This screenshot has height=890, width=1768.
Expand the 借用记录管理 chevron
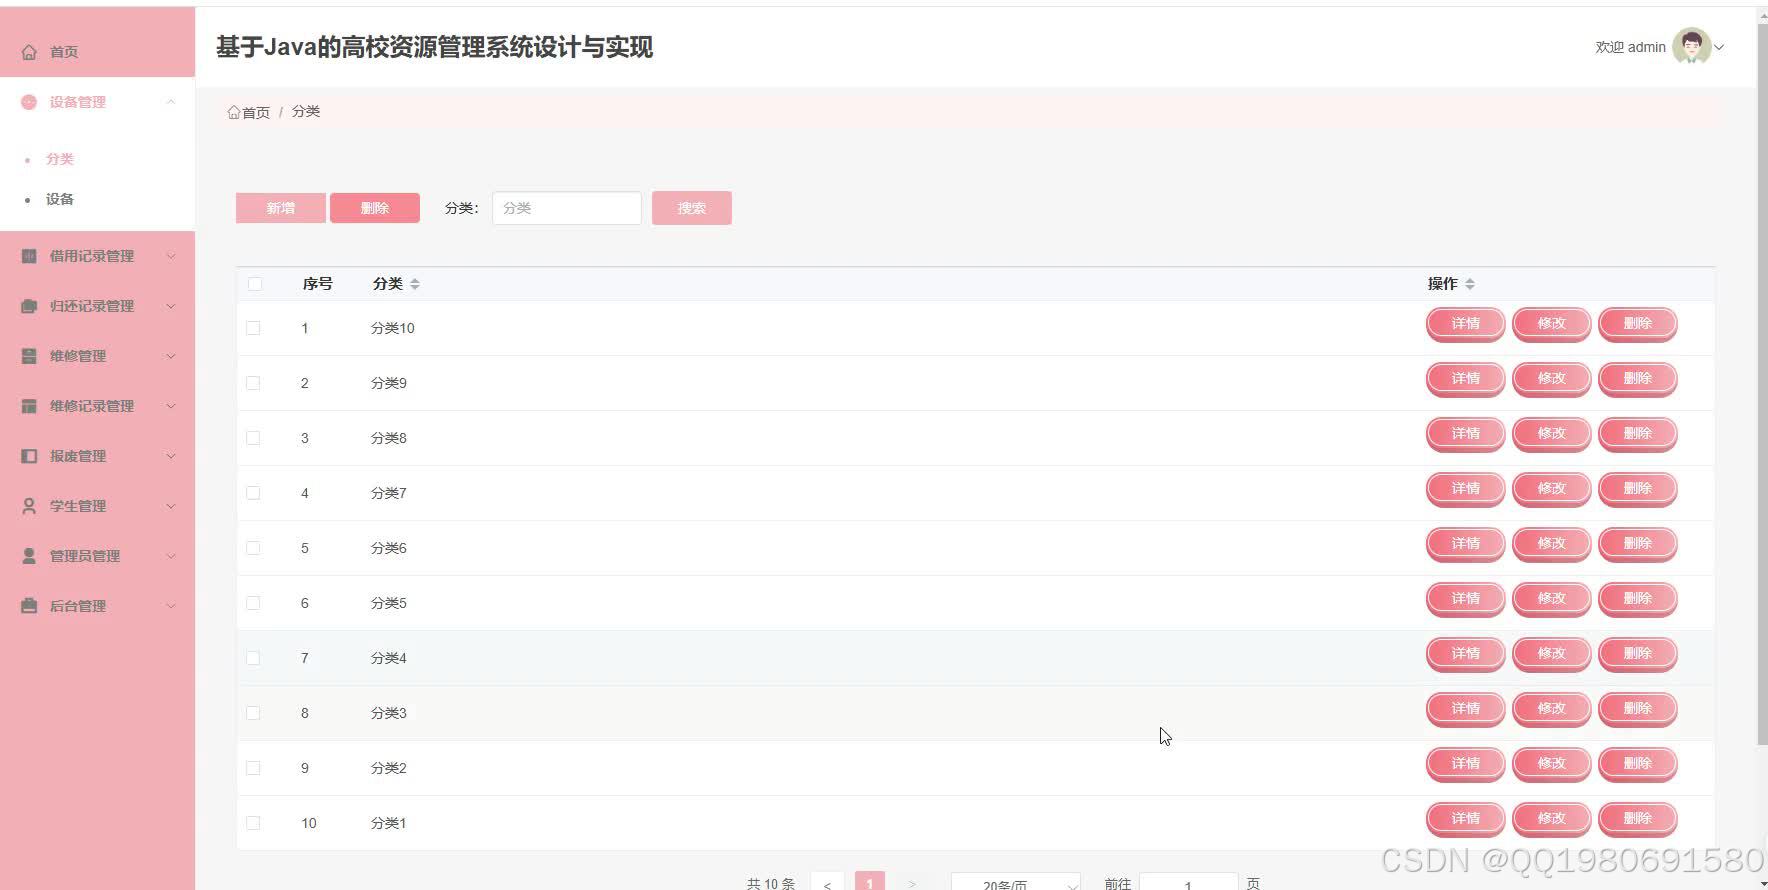171,256
